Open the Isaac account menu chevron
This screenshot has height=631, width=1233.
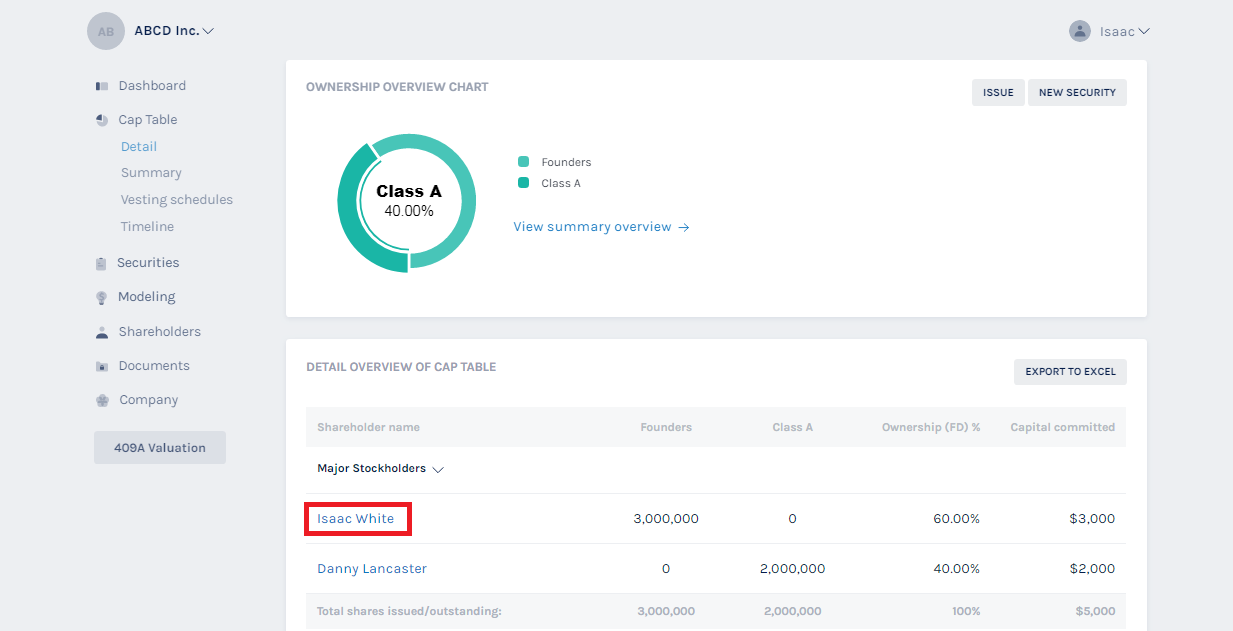tap(1144, 31)
